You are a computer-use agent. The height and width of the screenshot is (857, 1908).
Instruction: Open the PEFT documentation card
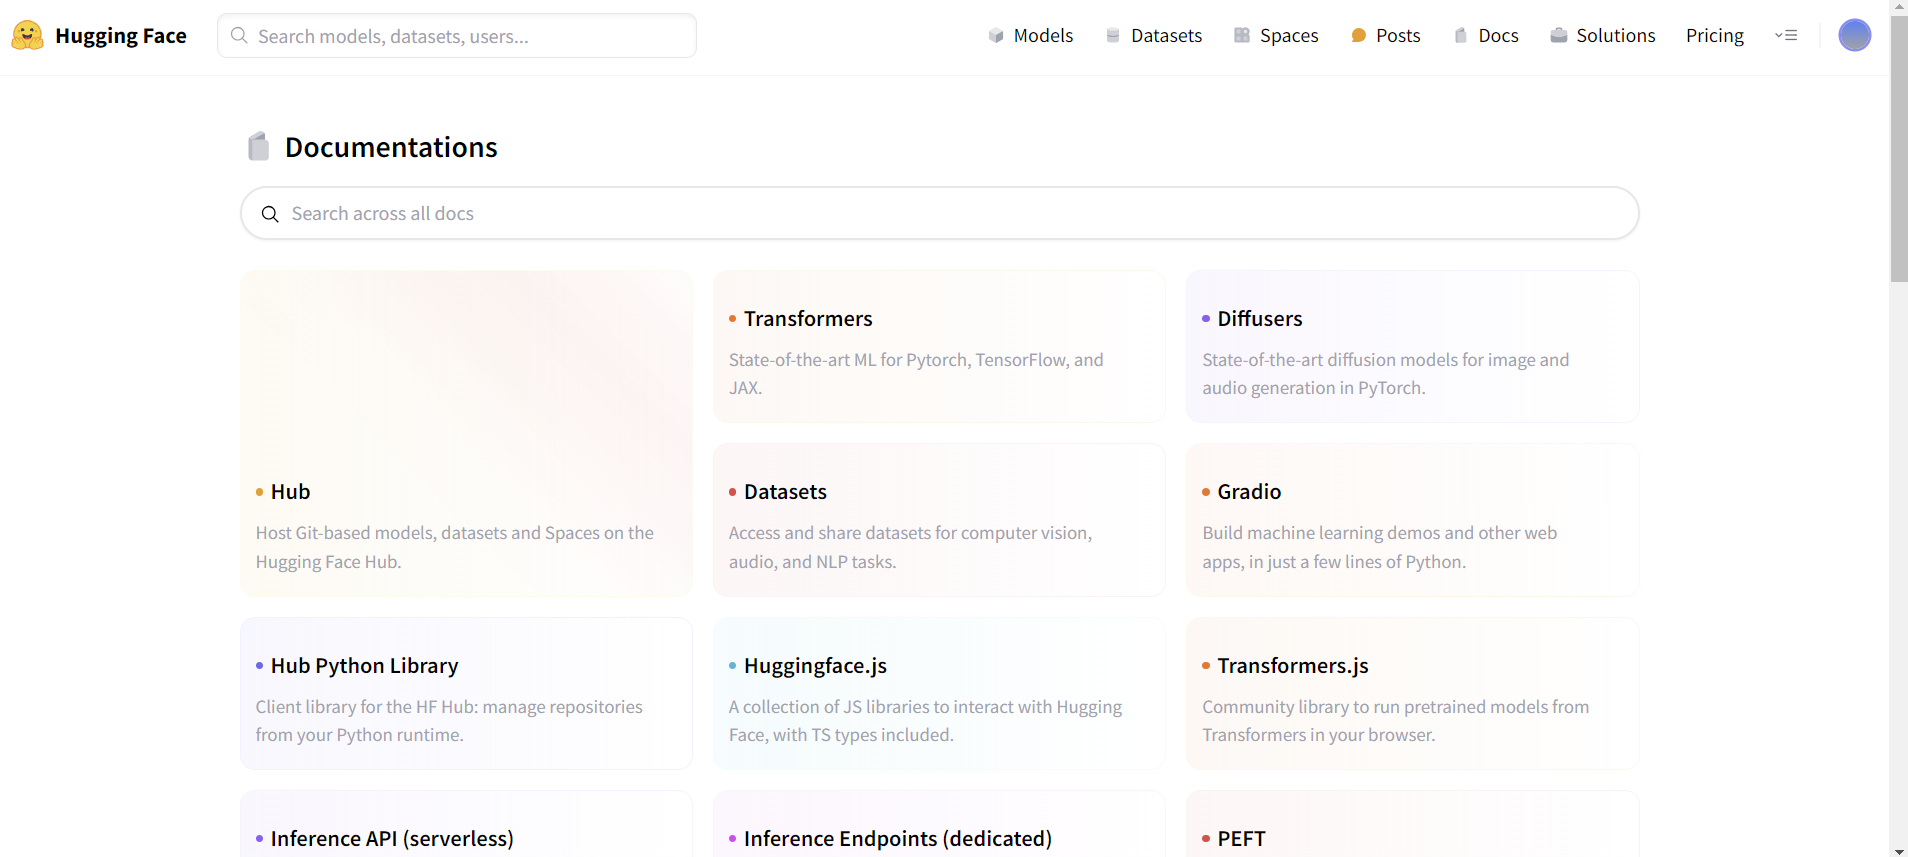1412,824
